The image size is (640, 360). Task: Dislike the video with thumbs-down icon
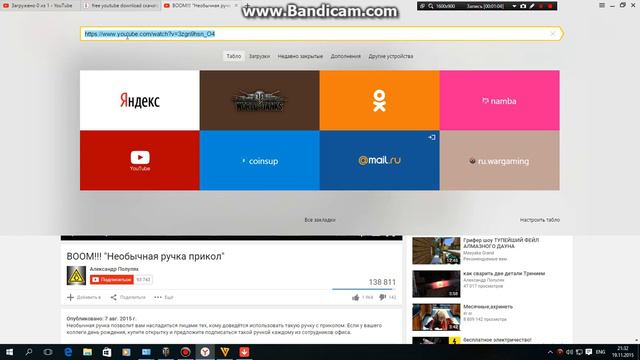click(382, 297)
